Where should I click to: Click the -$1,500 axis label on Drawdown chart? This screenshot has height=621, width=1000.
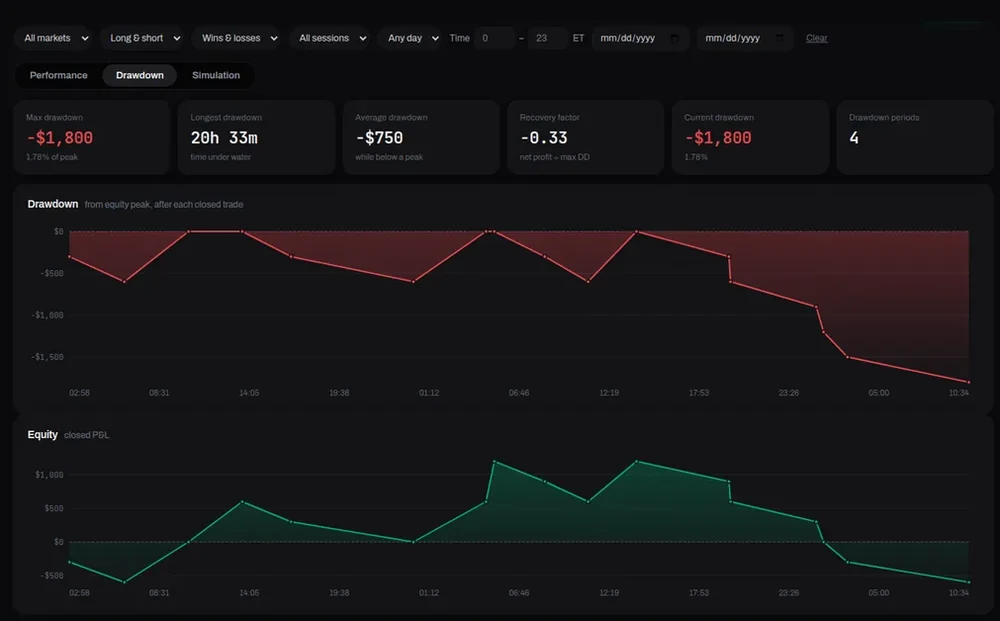pos(48,357)
